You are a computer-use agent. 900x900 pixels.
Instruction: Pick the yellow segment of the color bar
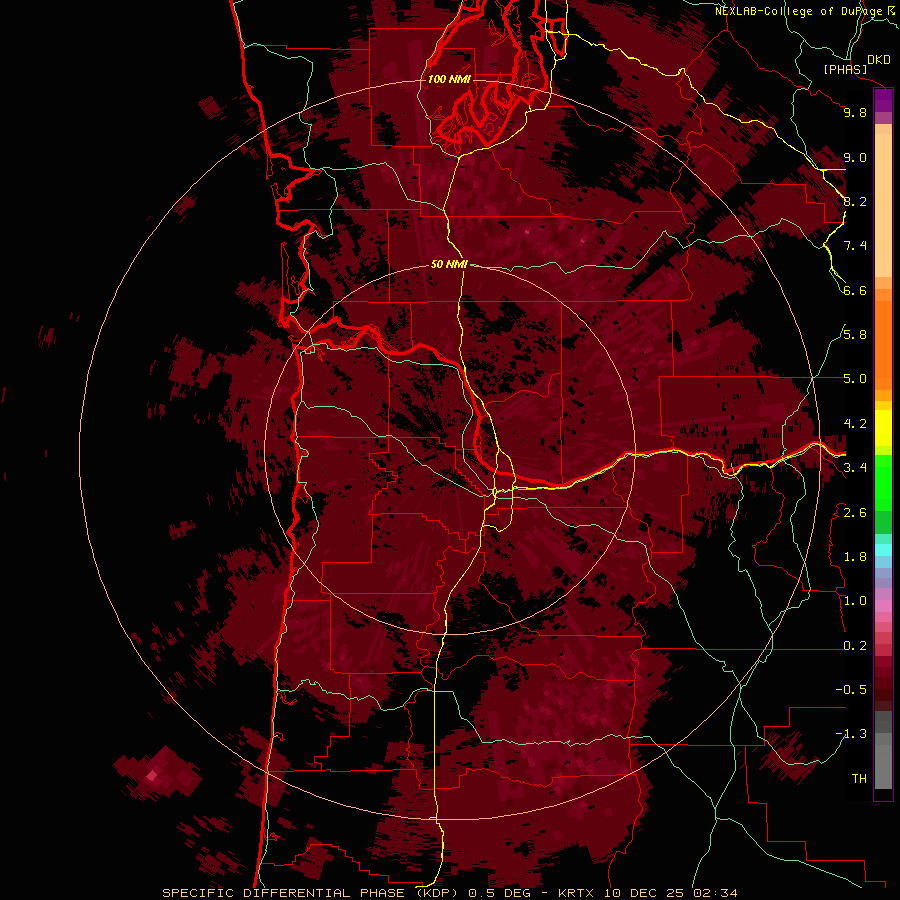point(883,427)
